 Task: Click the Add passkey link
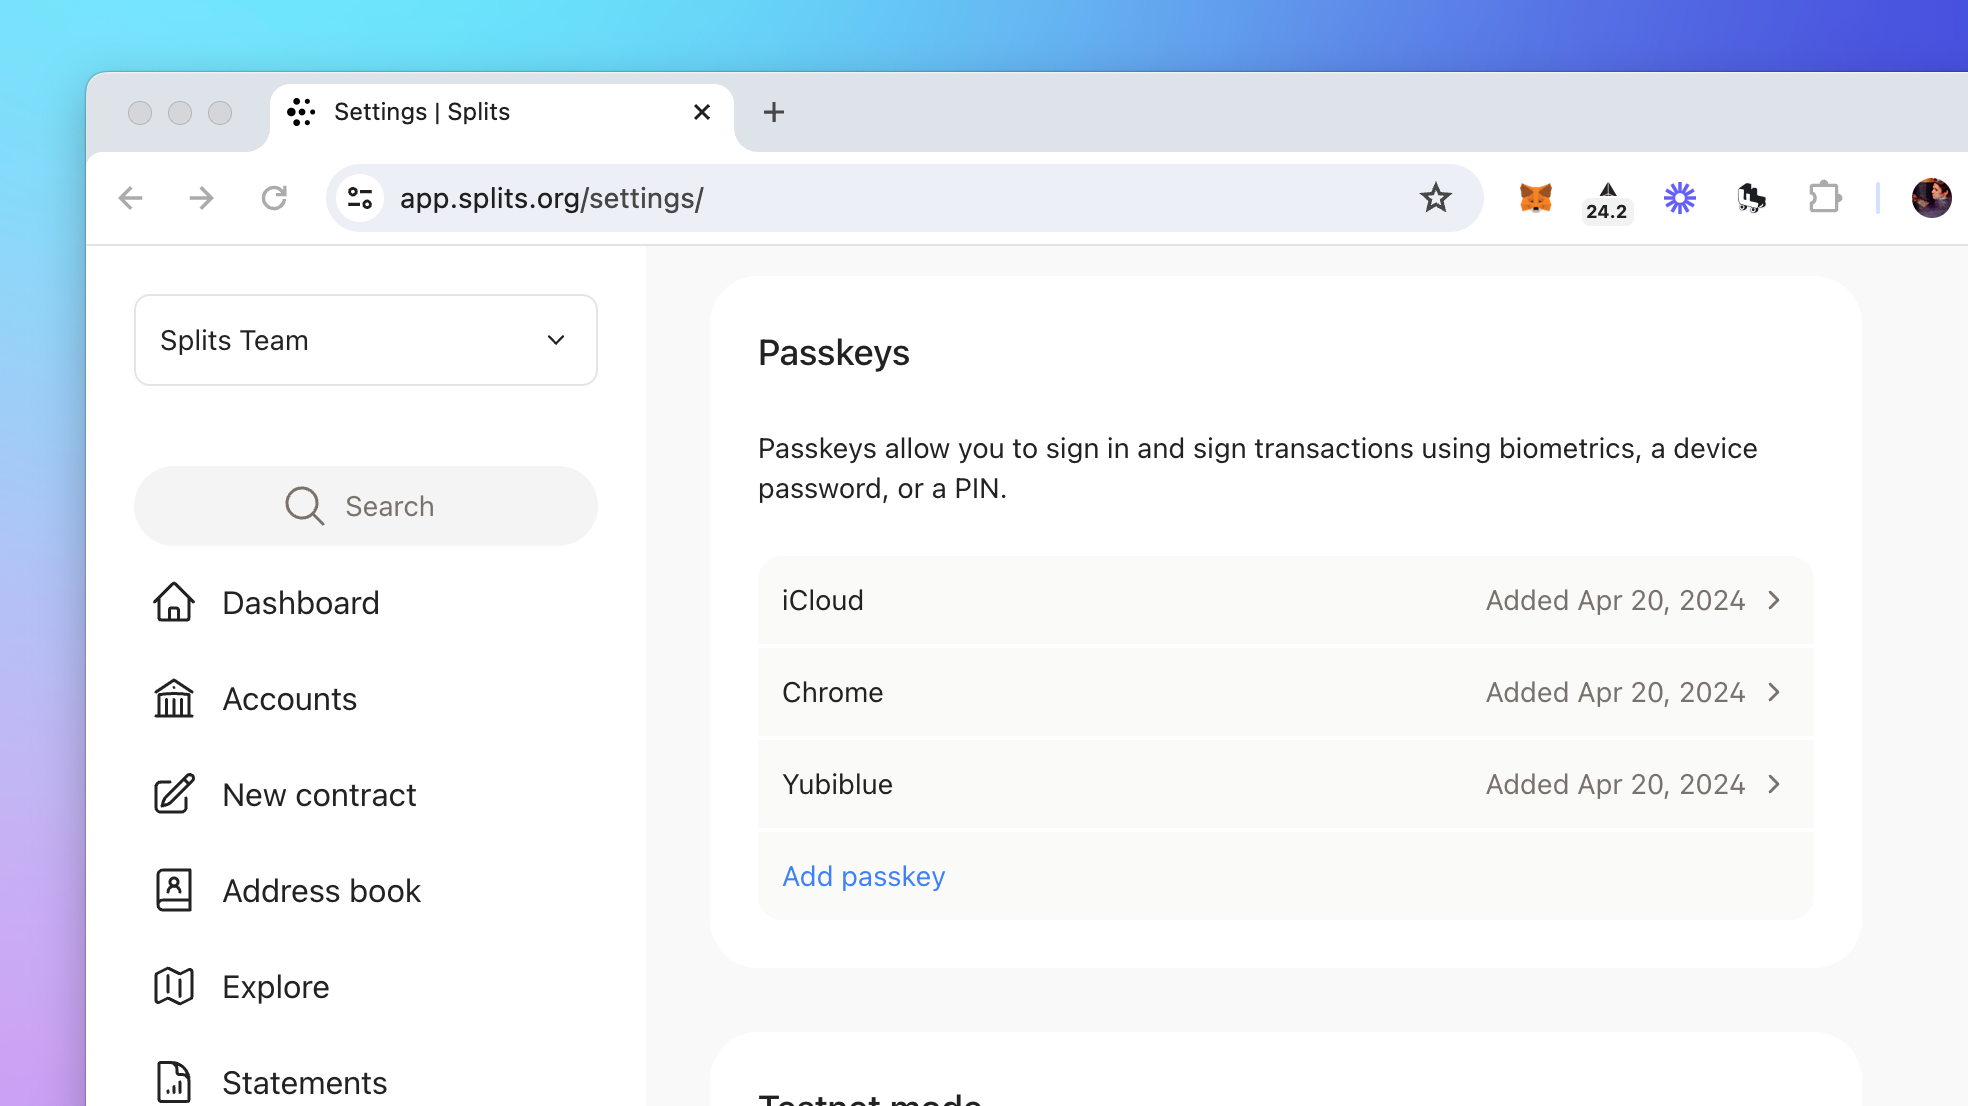(863, 876)
